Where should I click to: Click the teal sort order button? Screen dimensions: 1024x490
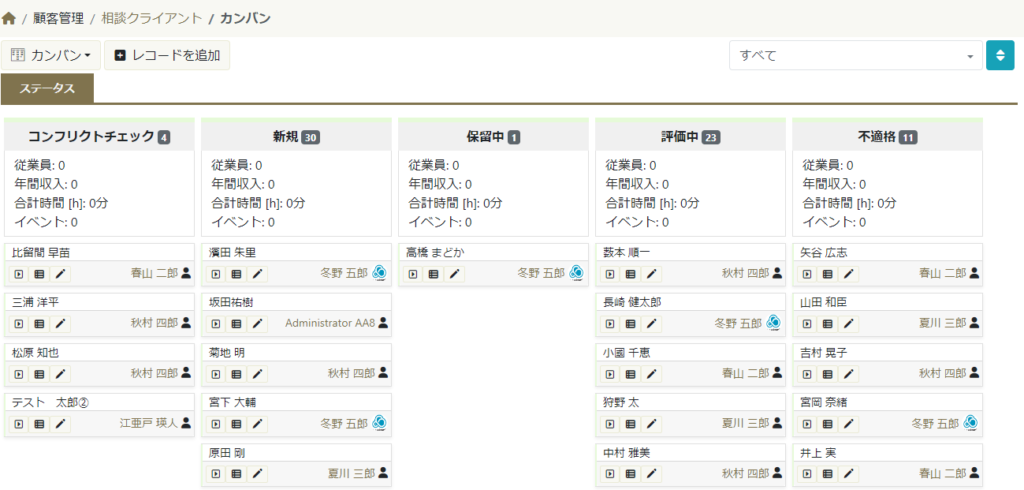click(x=1000, y=56)
